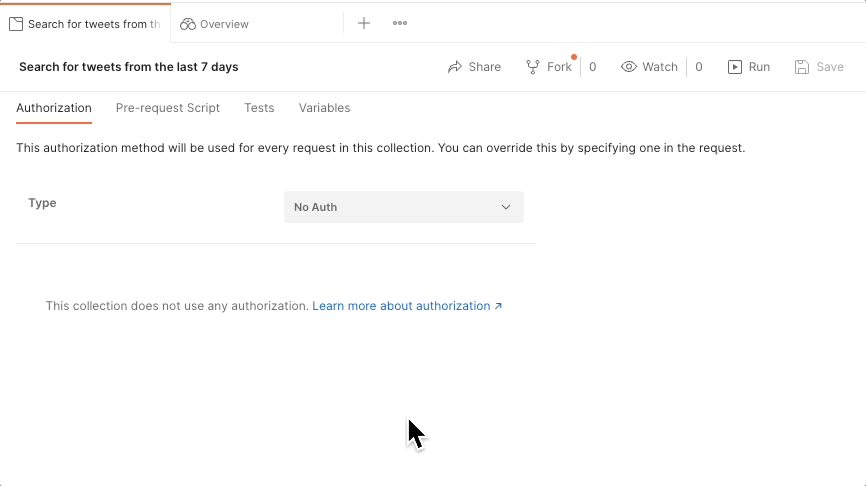Click the Watch eye icon
The height and width of the screenshot is (486, 866).
pyautogui.click(x=629, y=67)
